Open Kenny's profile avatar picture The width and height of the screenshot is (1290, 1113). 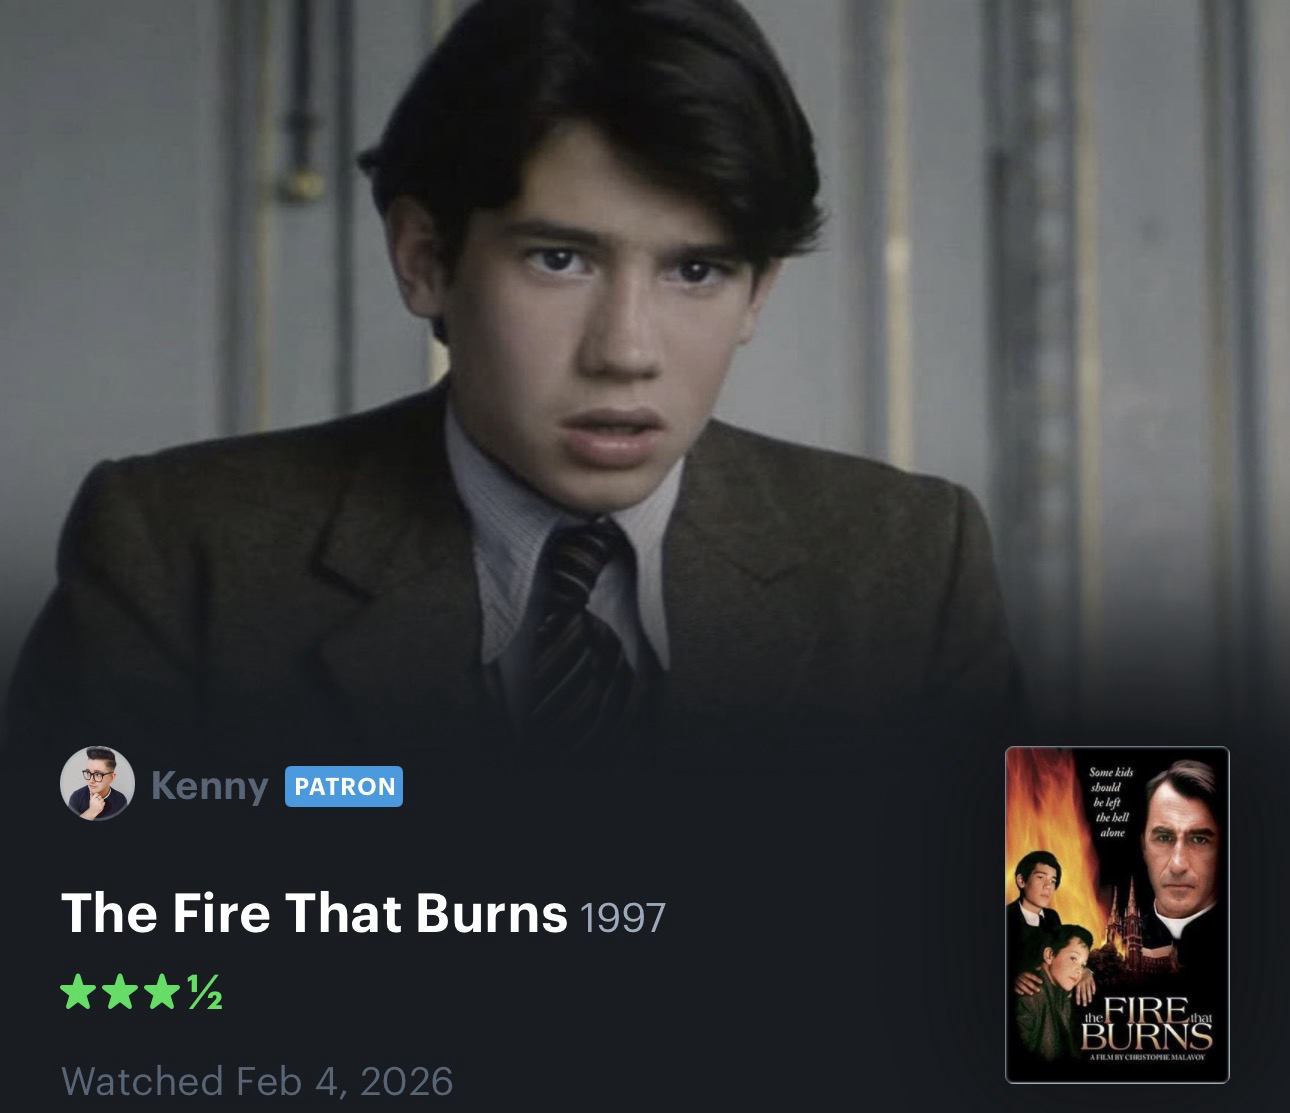97,784
